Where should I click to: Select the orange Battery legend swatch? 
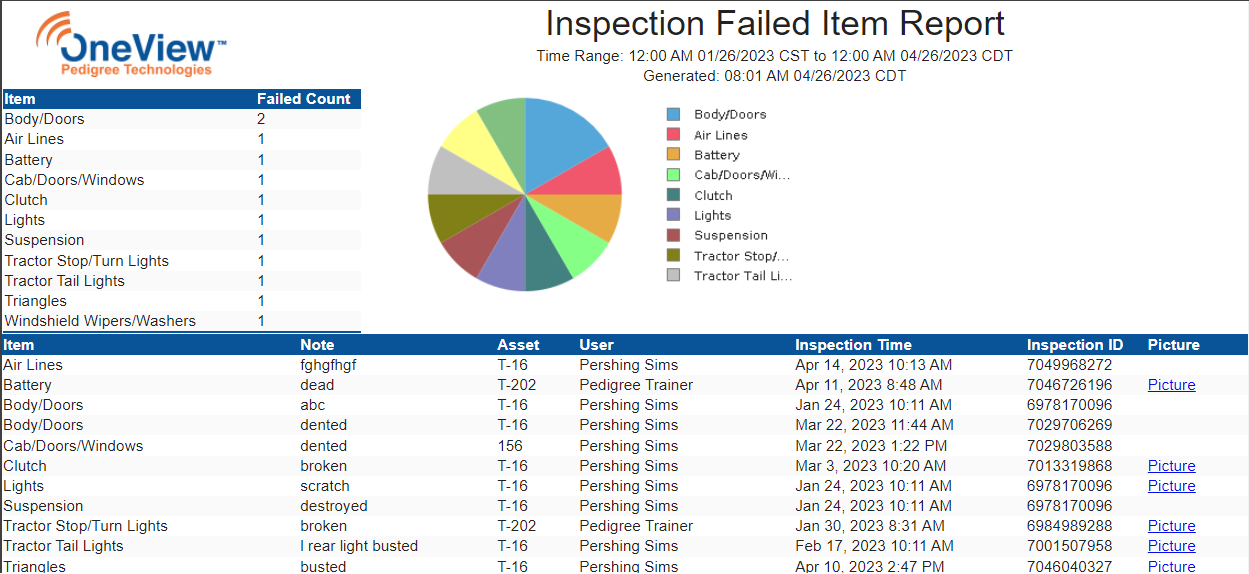673,155
